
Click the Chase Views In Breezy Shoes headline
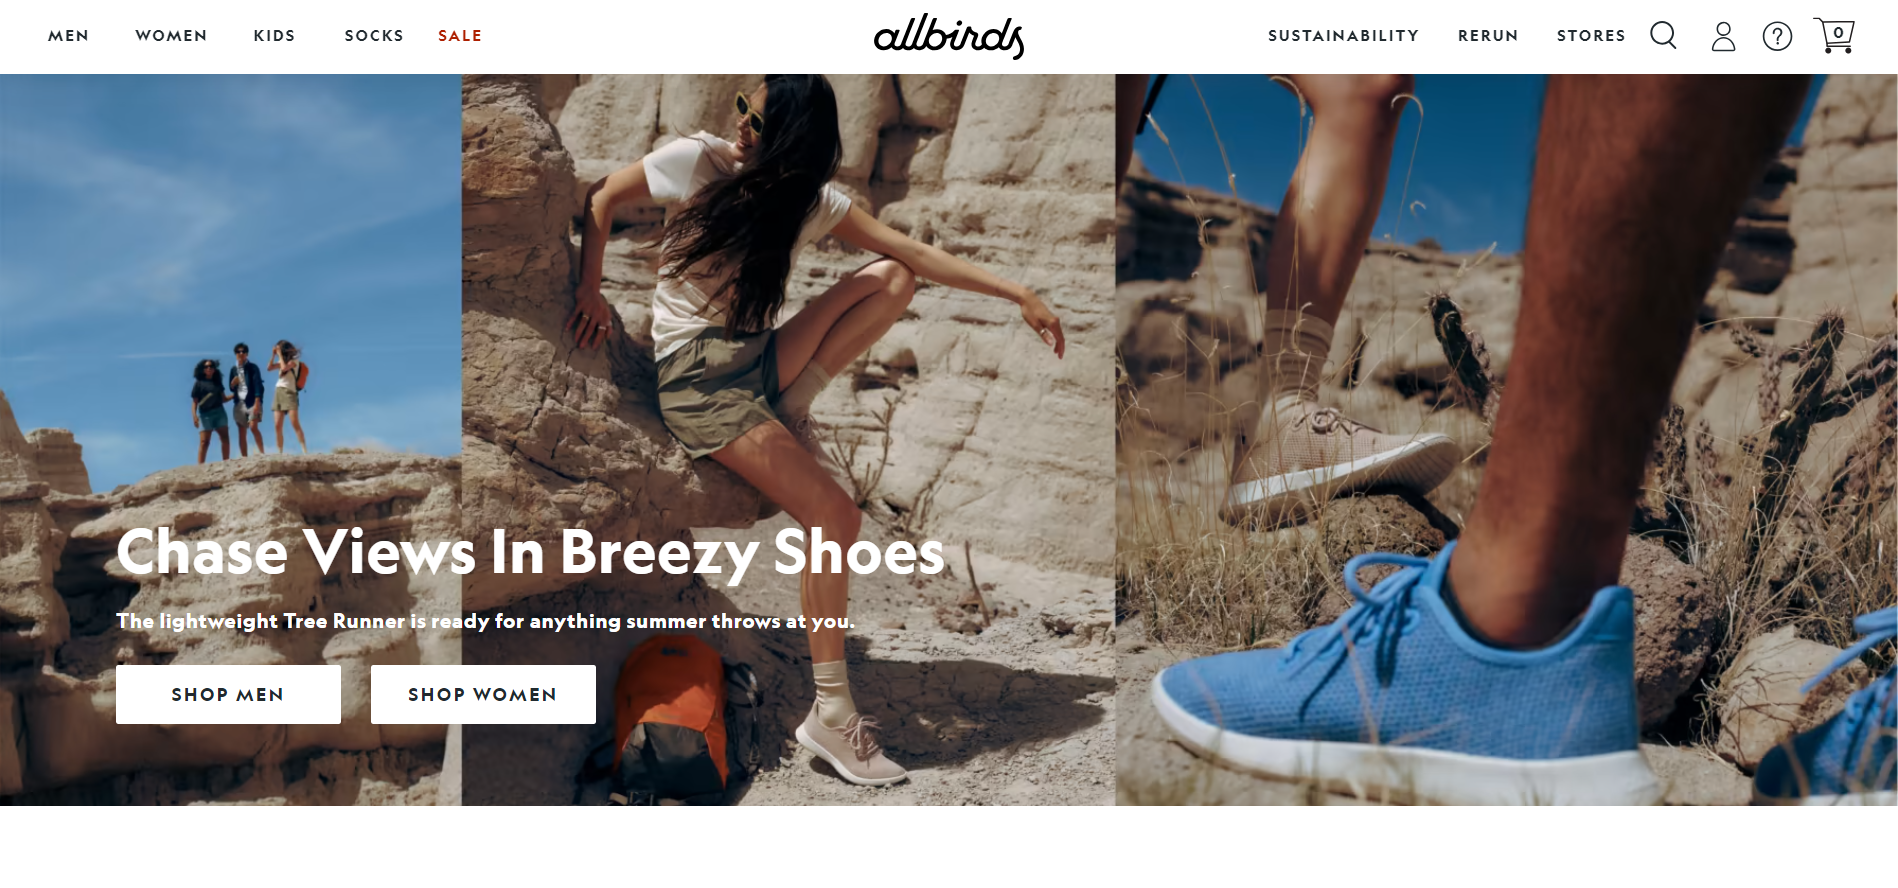coord(530,552)
